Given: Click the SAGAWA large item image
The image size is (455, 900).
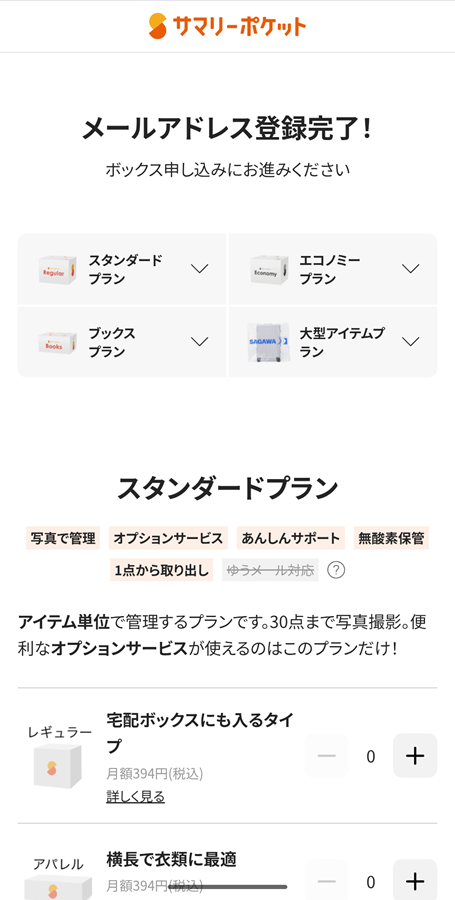Looking at the screenshot, I should (x=269, y=342).
